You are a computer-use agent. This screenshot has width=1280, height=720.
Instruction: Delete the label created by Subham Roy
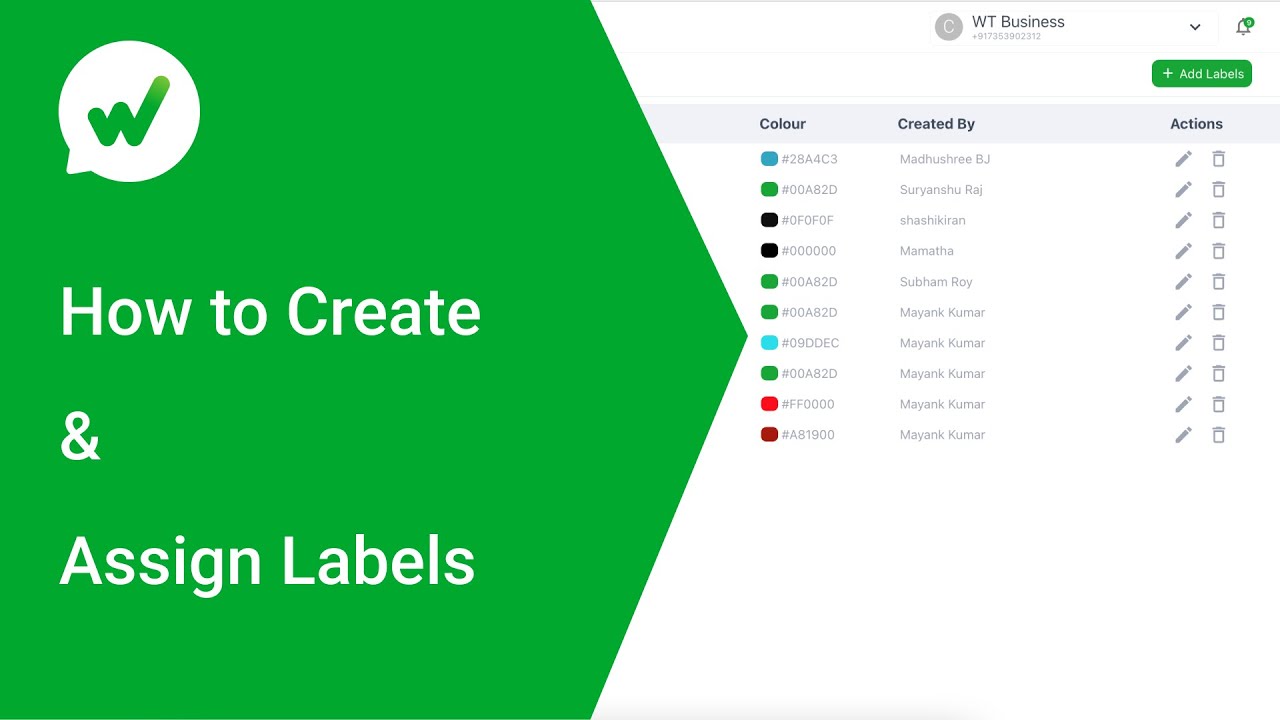point(1218,282)
